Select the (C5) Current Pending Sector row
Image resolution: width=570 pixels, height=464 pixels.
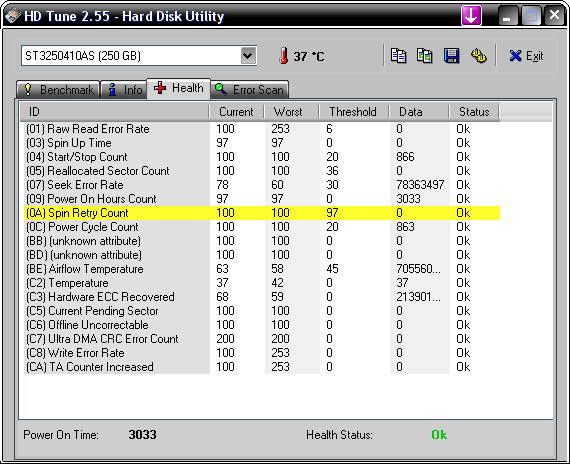click(262, 311)
